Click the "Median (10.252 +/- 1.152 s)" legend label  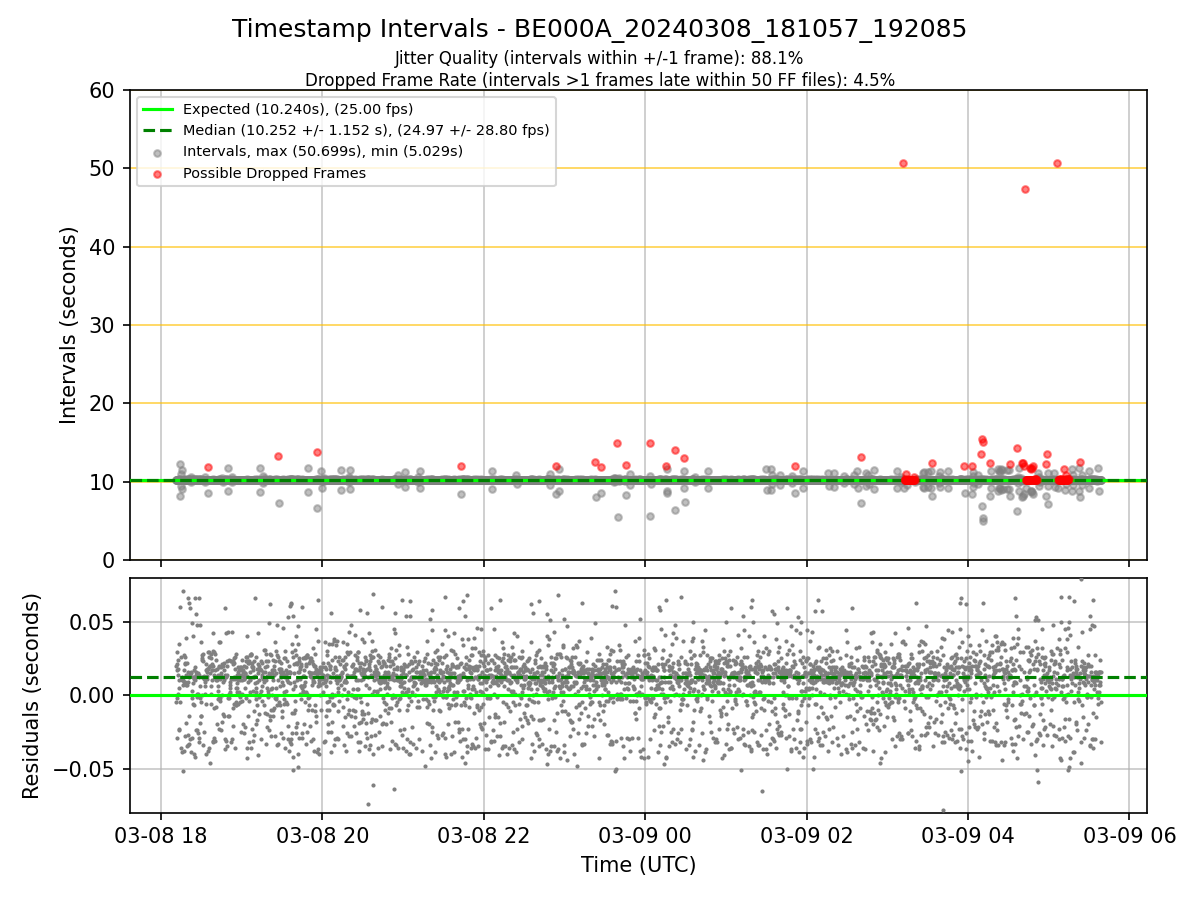coord(366,131)
